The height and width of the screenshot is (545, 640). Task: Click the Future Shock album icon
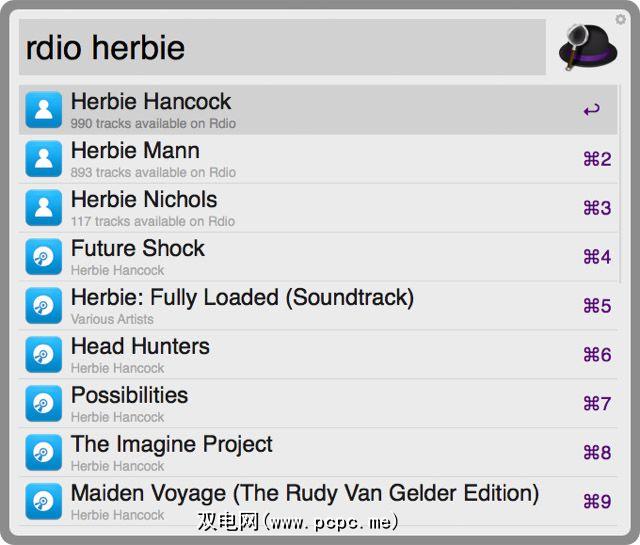point(43,256)
